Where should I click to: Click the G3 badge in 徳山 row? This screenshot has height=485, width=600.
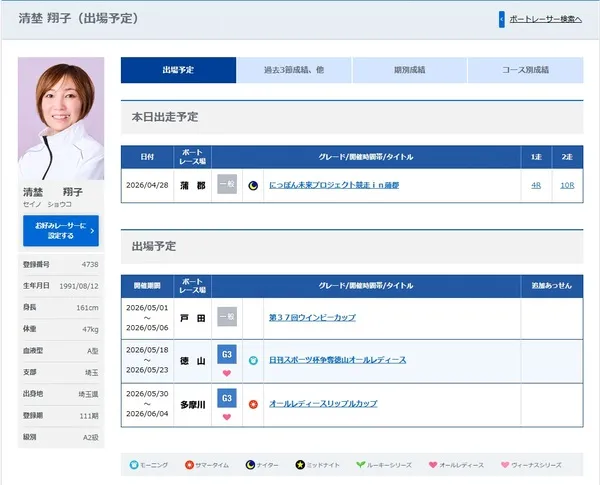227,354
